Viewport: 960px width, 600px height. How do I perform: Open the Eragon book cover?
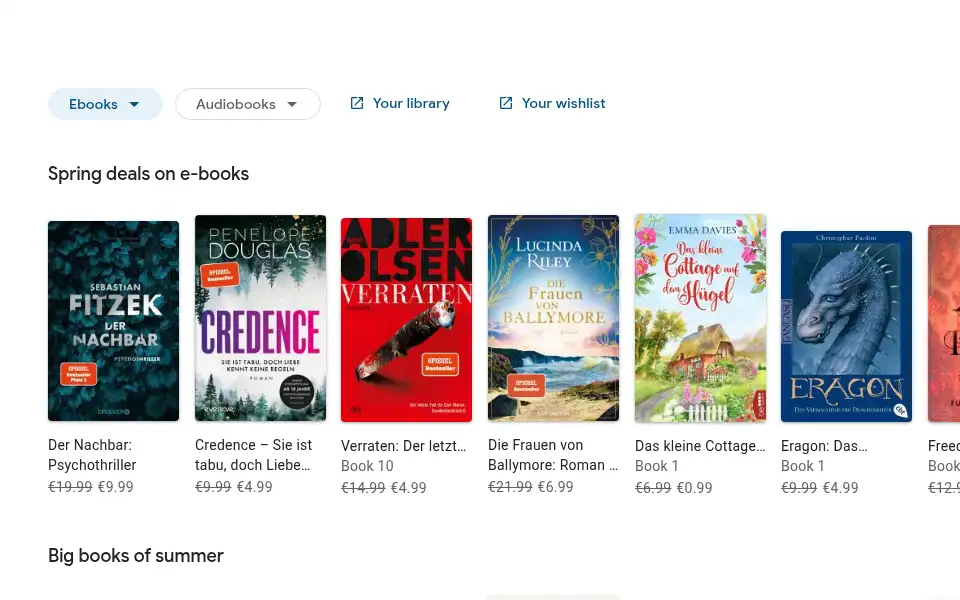point(846,326)
